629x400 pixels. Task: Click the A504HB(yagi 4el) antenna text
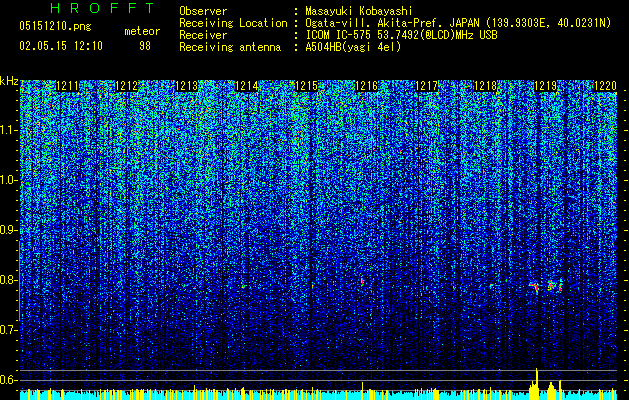point(353,47)
